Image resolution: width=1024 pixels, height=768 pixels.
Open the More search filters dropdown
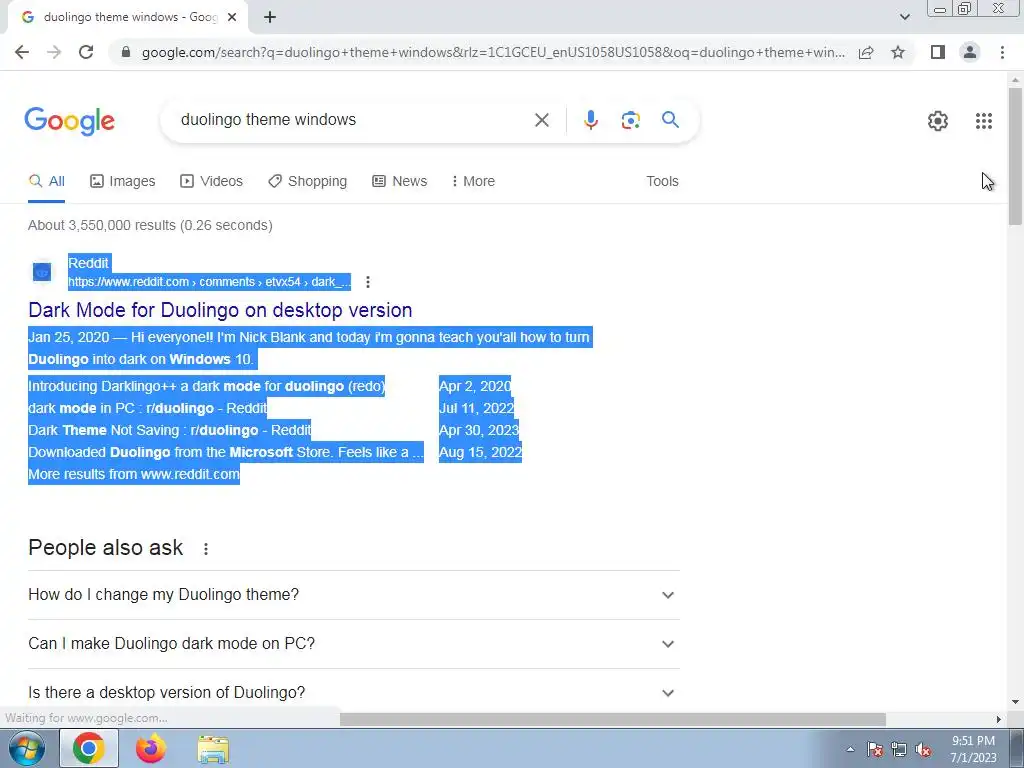[x=473, y=181]
